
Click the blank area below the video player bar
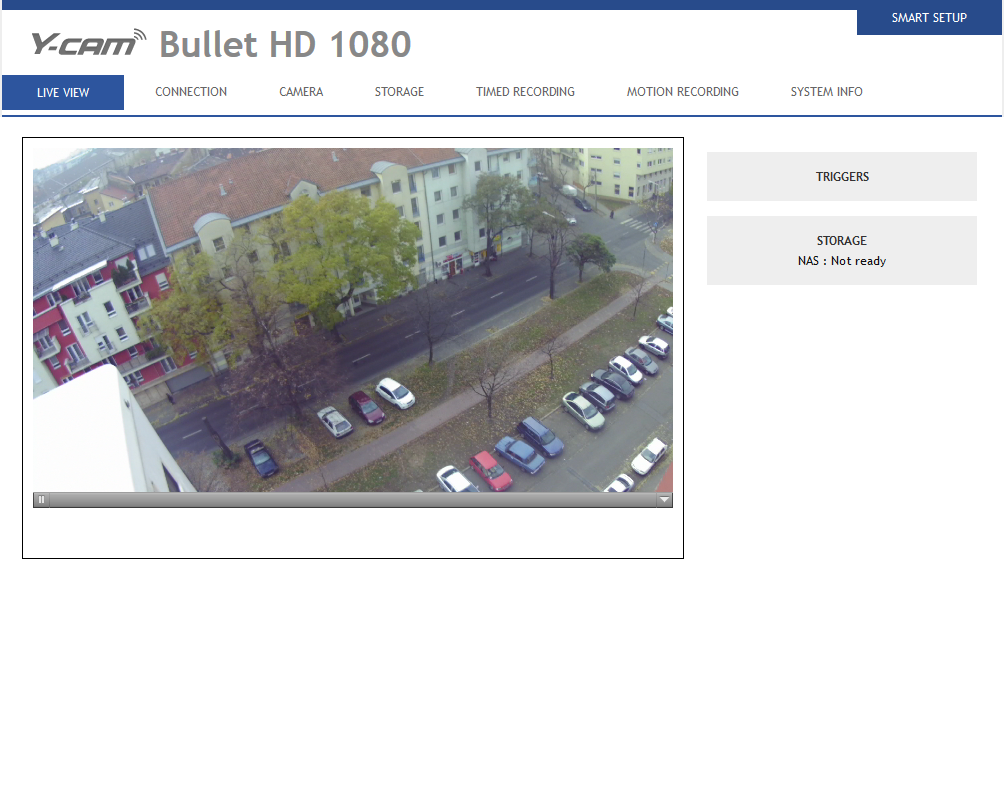352,533
